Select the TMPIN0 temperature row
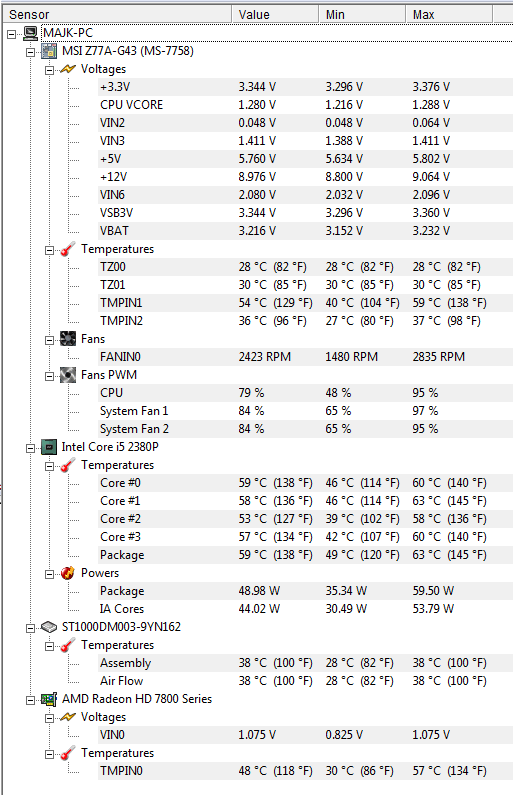 click(305, 771)
